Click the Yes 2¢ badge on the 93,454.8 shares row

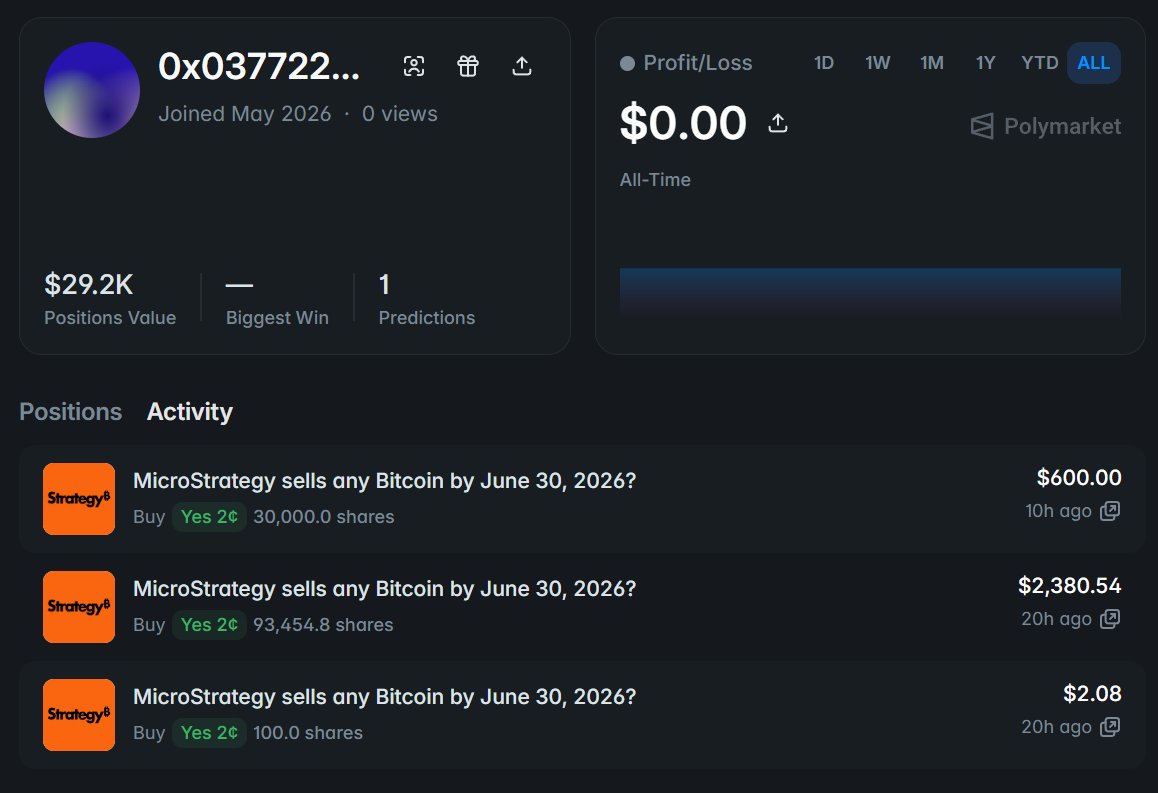pyautogui.click(x=209, y=625)
